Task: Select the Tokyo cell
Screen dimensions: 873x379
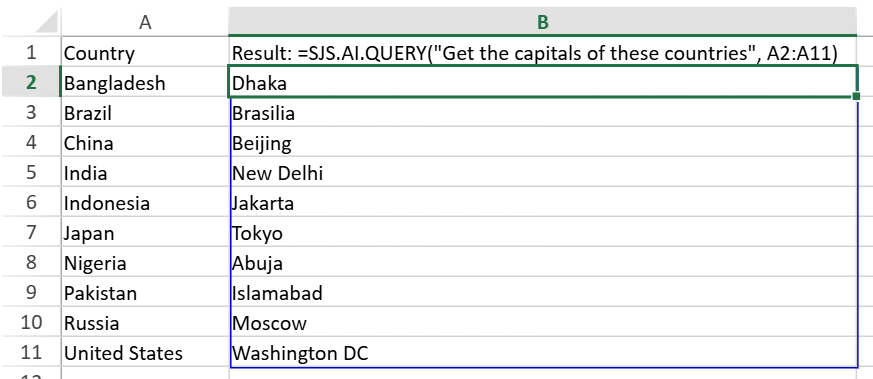Action: pos(543,232)
